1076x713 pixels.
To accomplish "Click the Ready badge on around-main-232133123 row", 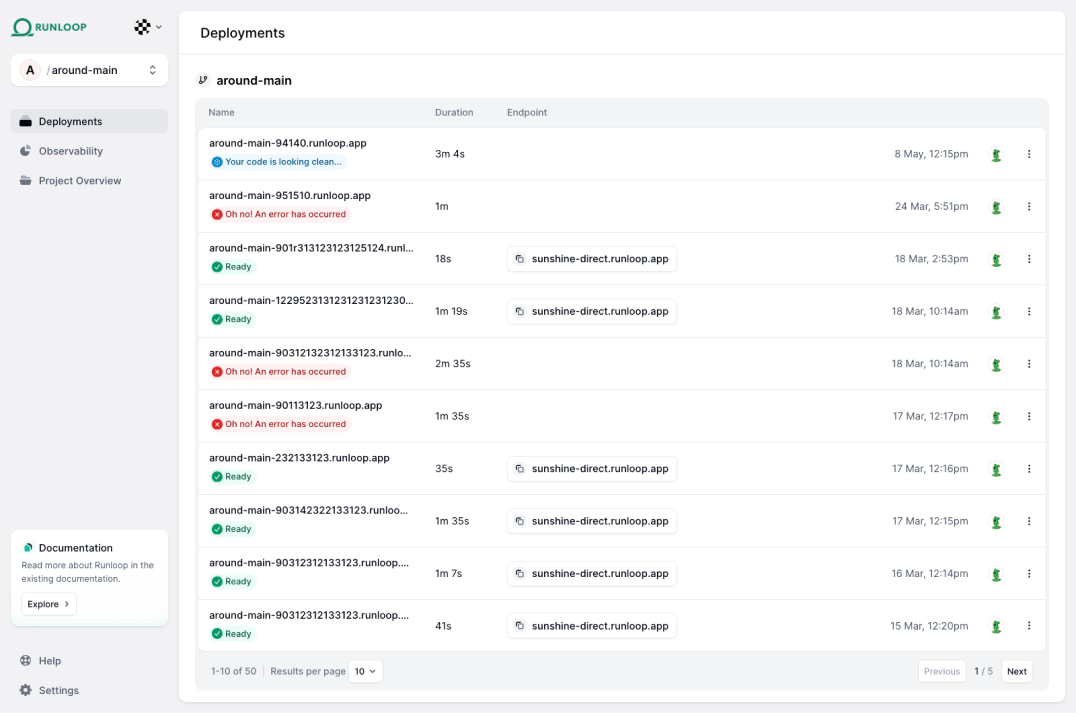I will (233, 476).
